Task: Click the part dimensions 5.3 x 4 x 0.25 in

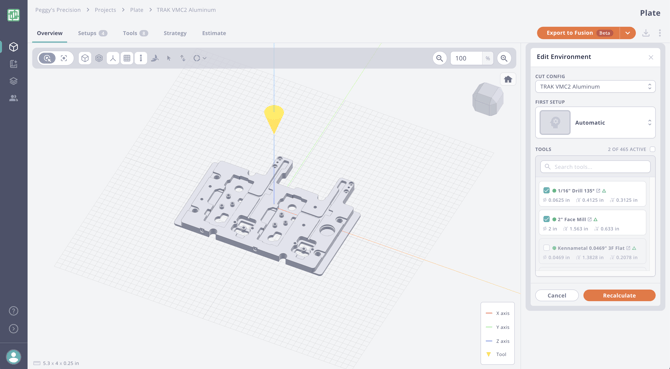Action: click(56, 363)
